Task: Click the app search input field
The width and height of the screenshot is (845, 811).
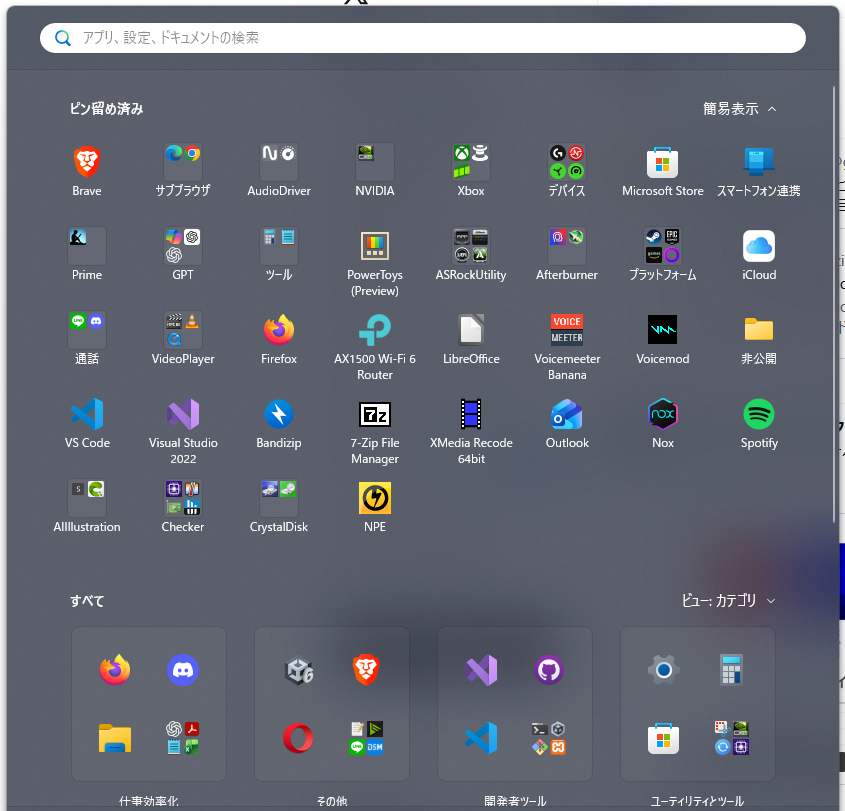Action: point(422,38)
